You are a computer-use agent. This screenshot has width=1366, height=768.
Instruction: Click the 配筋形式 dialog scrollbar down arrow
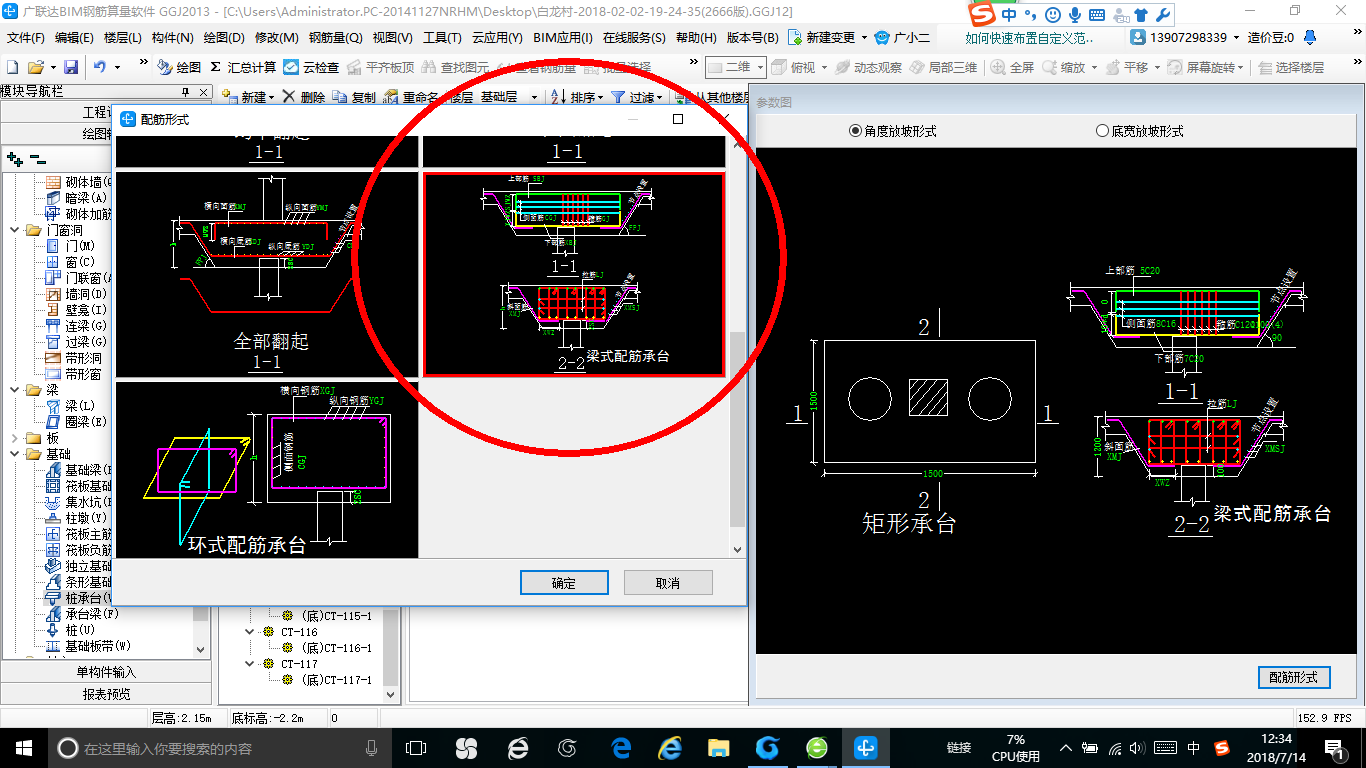[x=737, y=549]
